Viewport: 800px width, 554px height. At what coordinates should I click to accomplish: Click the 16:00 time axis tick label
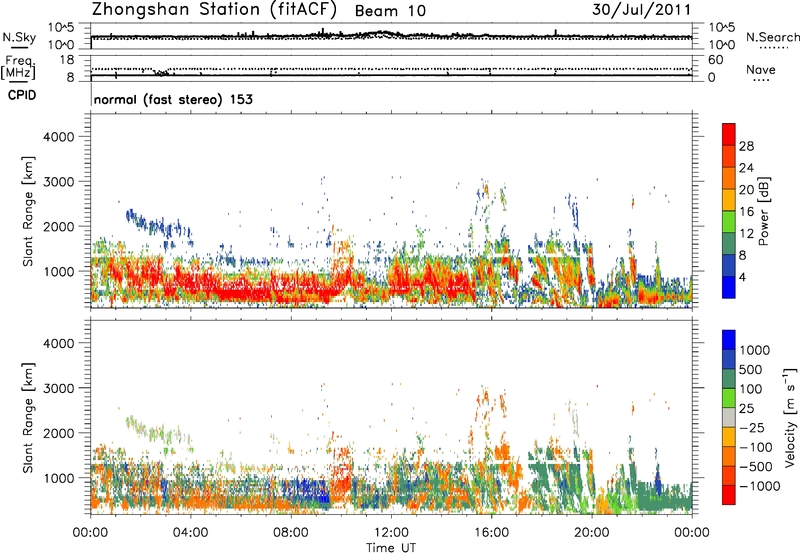click(x=491, y=533)
